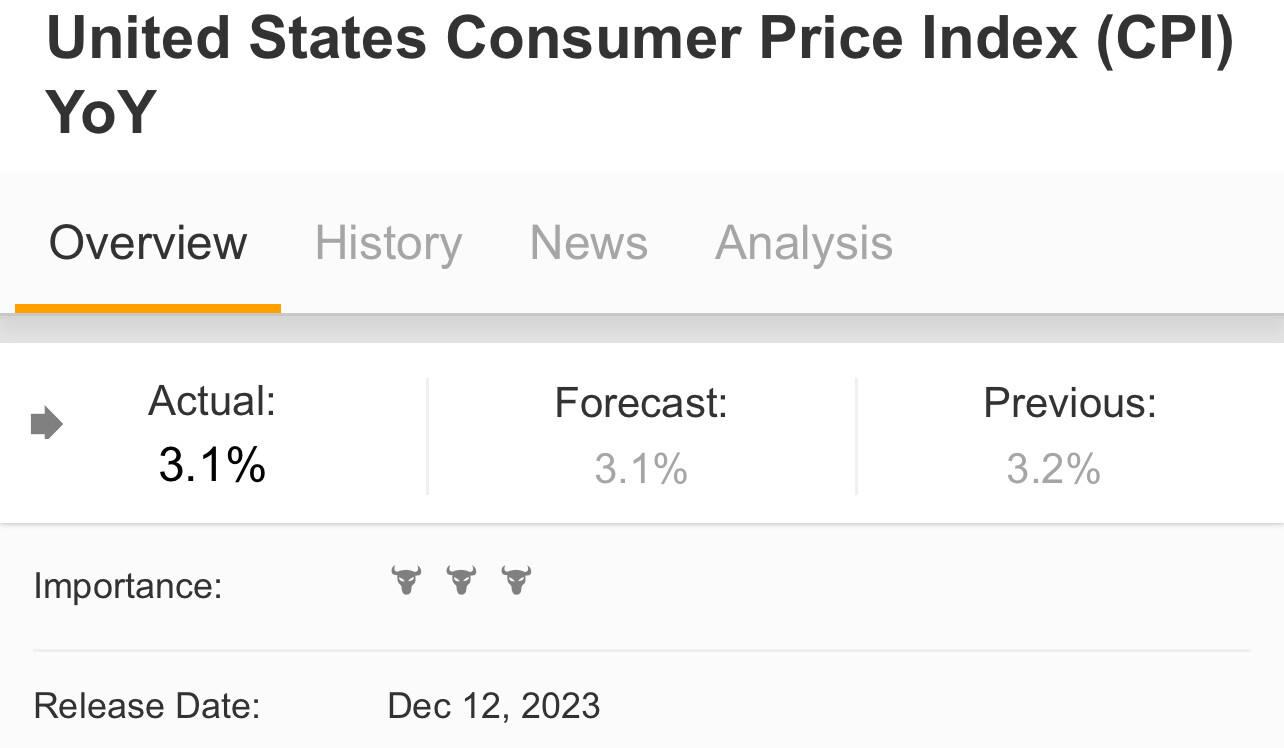Click the "Importance:" label
Viewport: 1284px width, 748px height.
[x=128, y=586]
